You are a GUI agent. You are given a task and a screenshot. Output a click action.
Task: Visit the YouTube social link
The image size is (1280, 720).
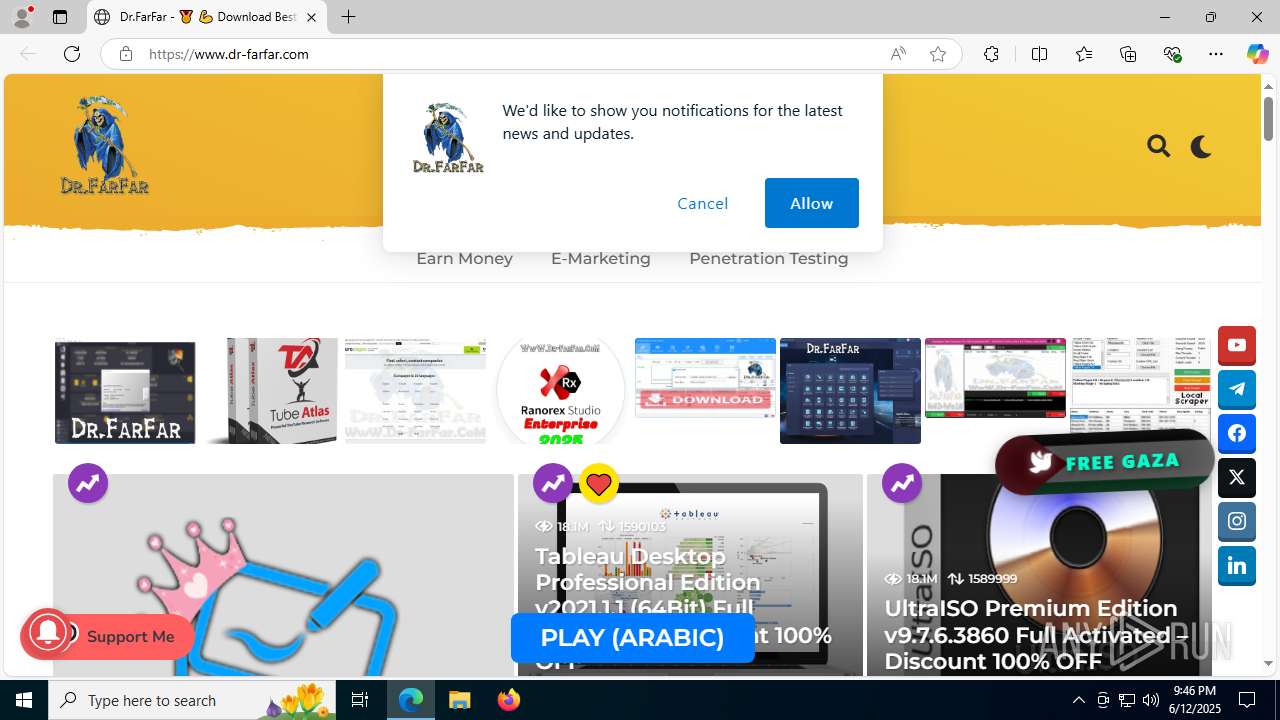click(x=1237, y=346)
